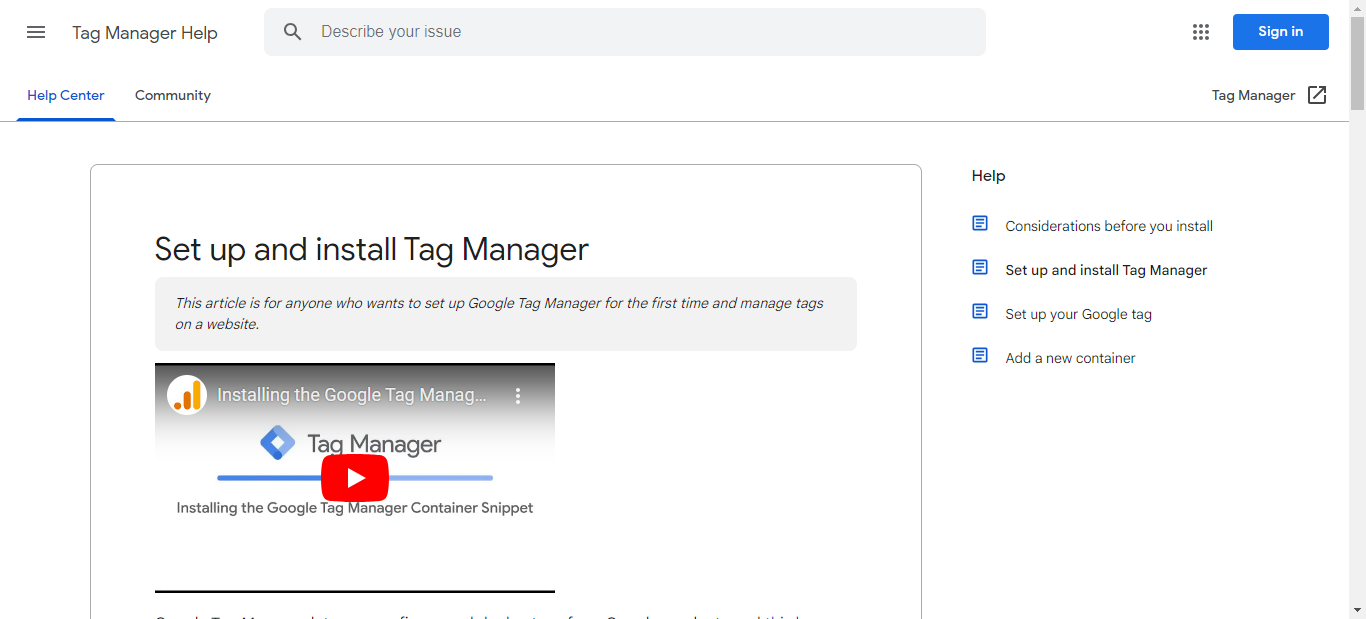This screenshot has height=619, width=1366.
Task: Open the Google apps grid
Action: 1201,32
